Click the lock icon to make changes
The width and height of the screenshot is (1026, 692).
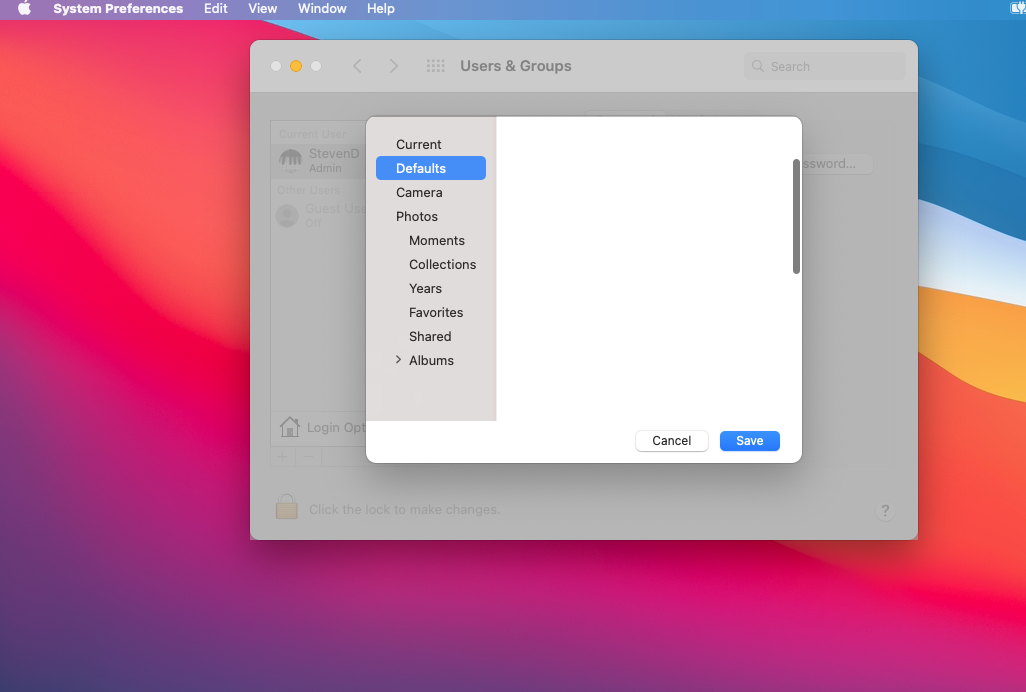[287, 507]
